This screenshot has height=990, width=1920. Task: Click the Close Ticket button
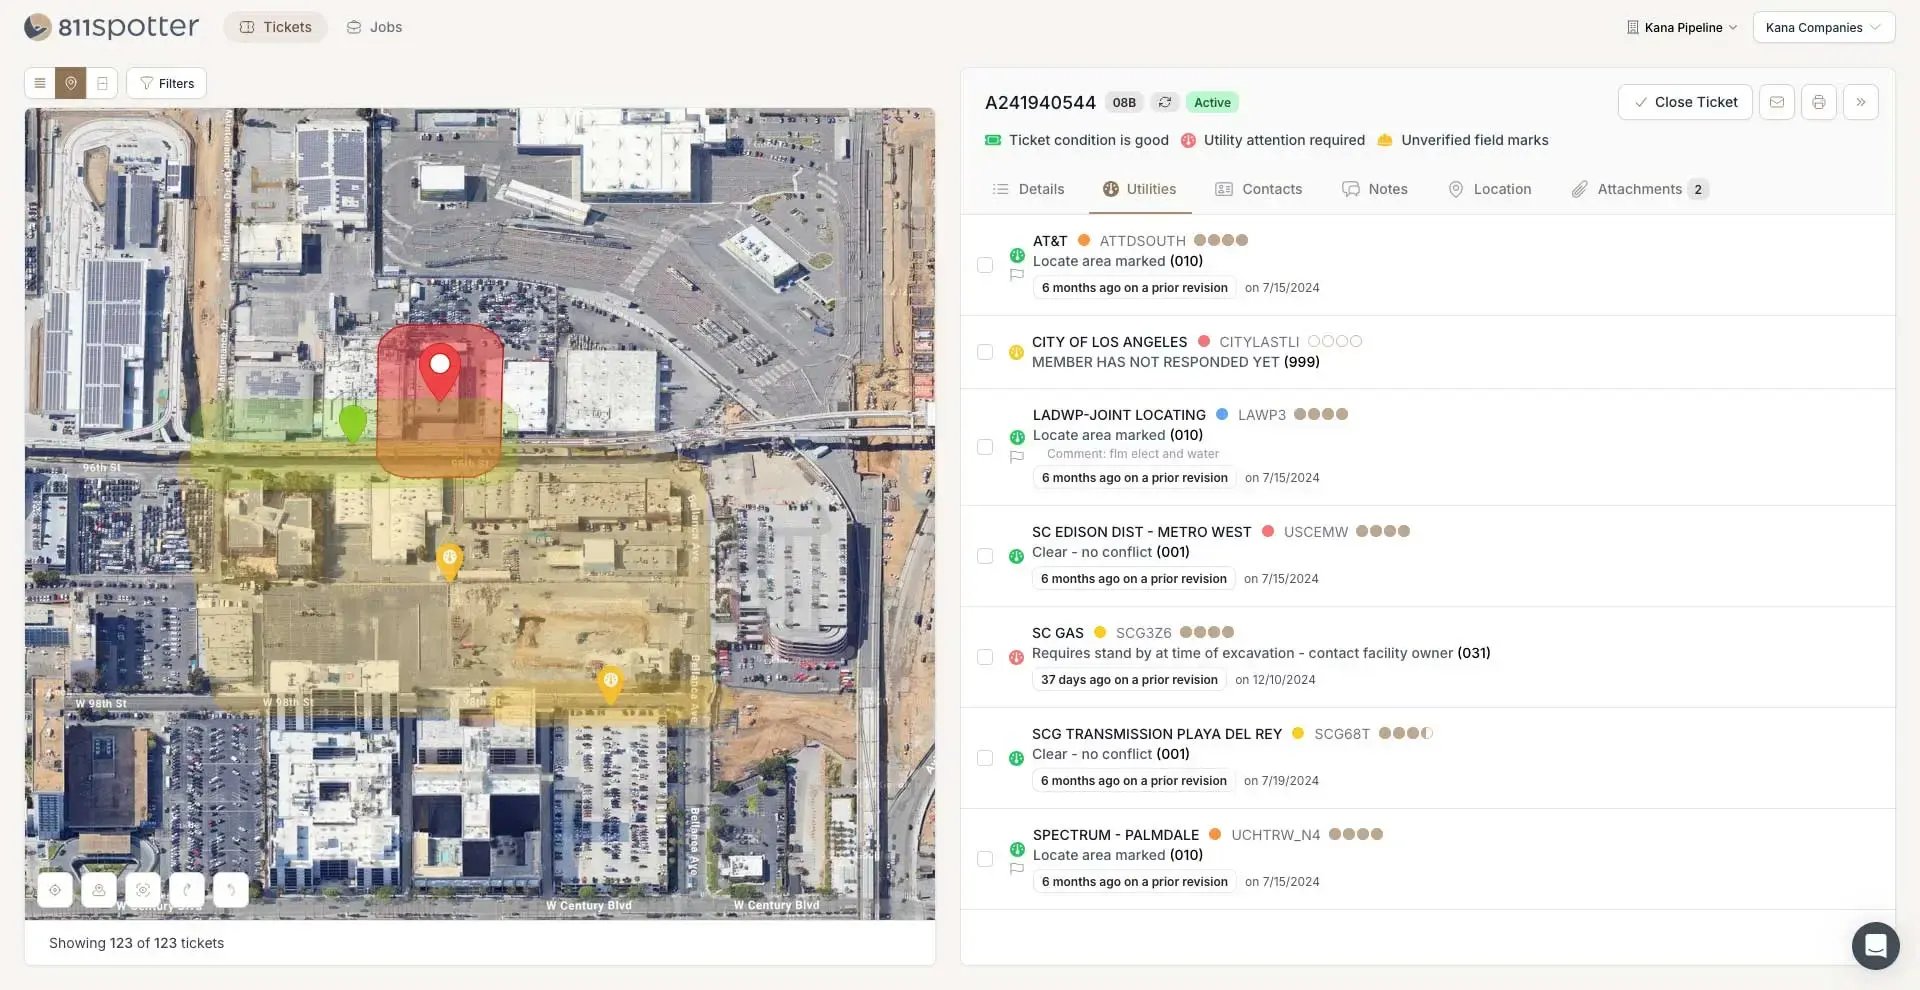[1685, 102]
